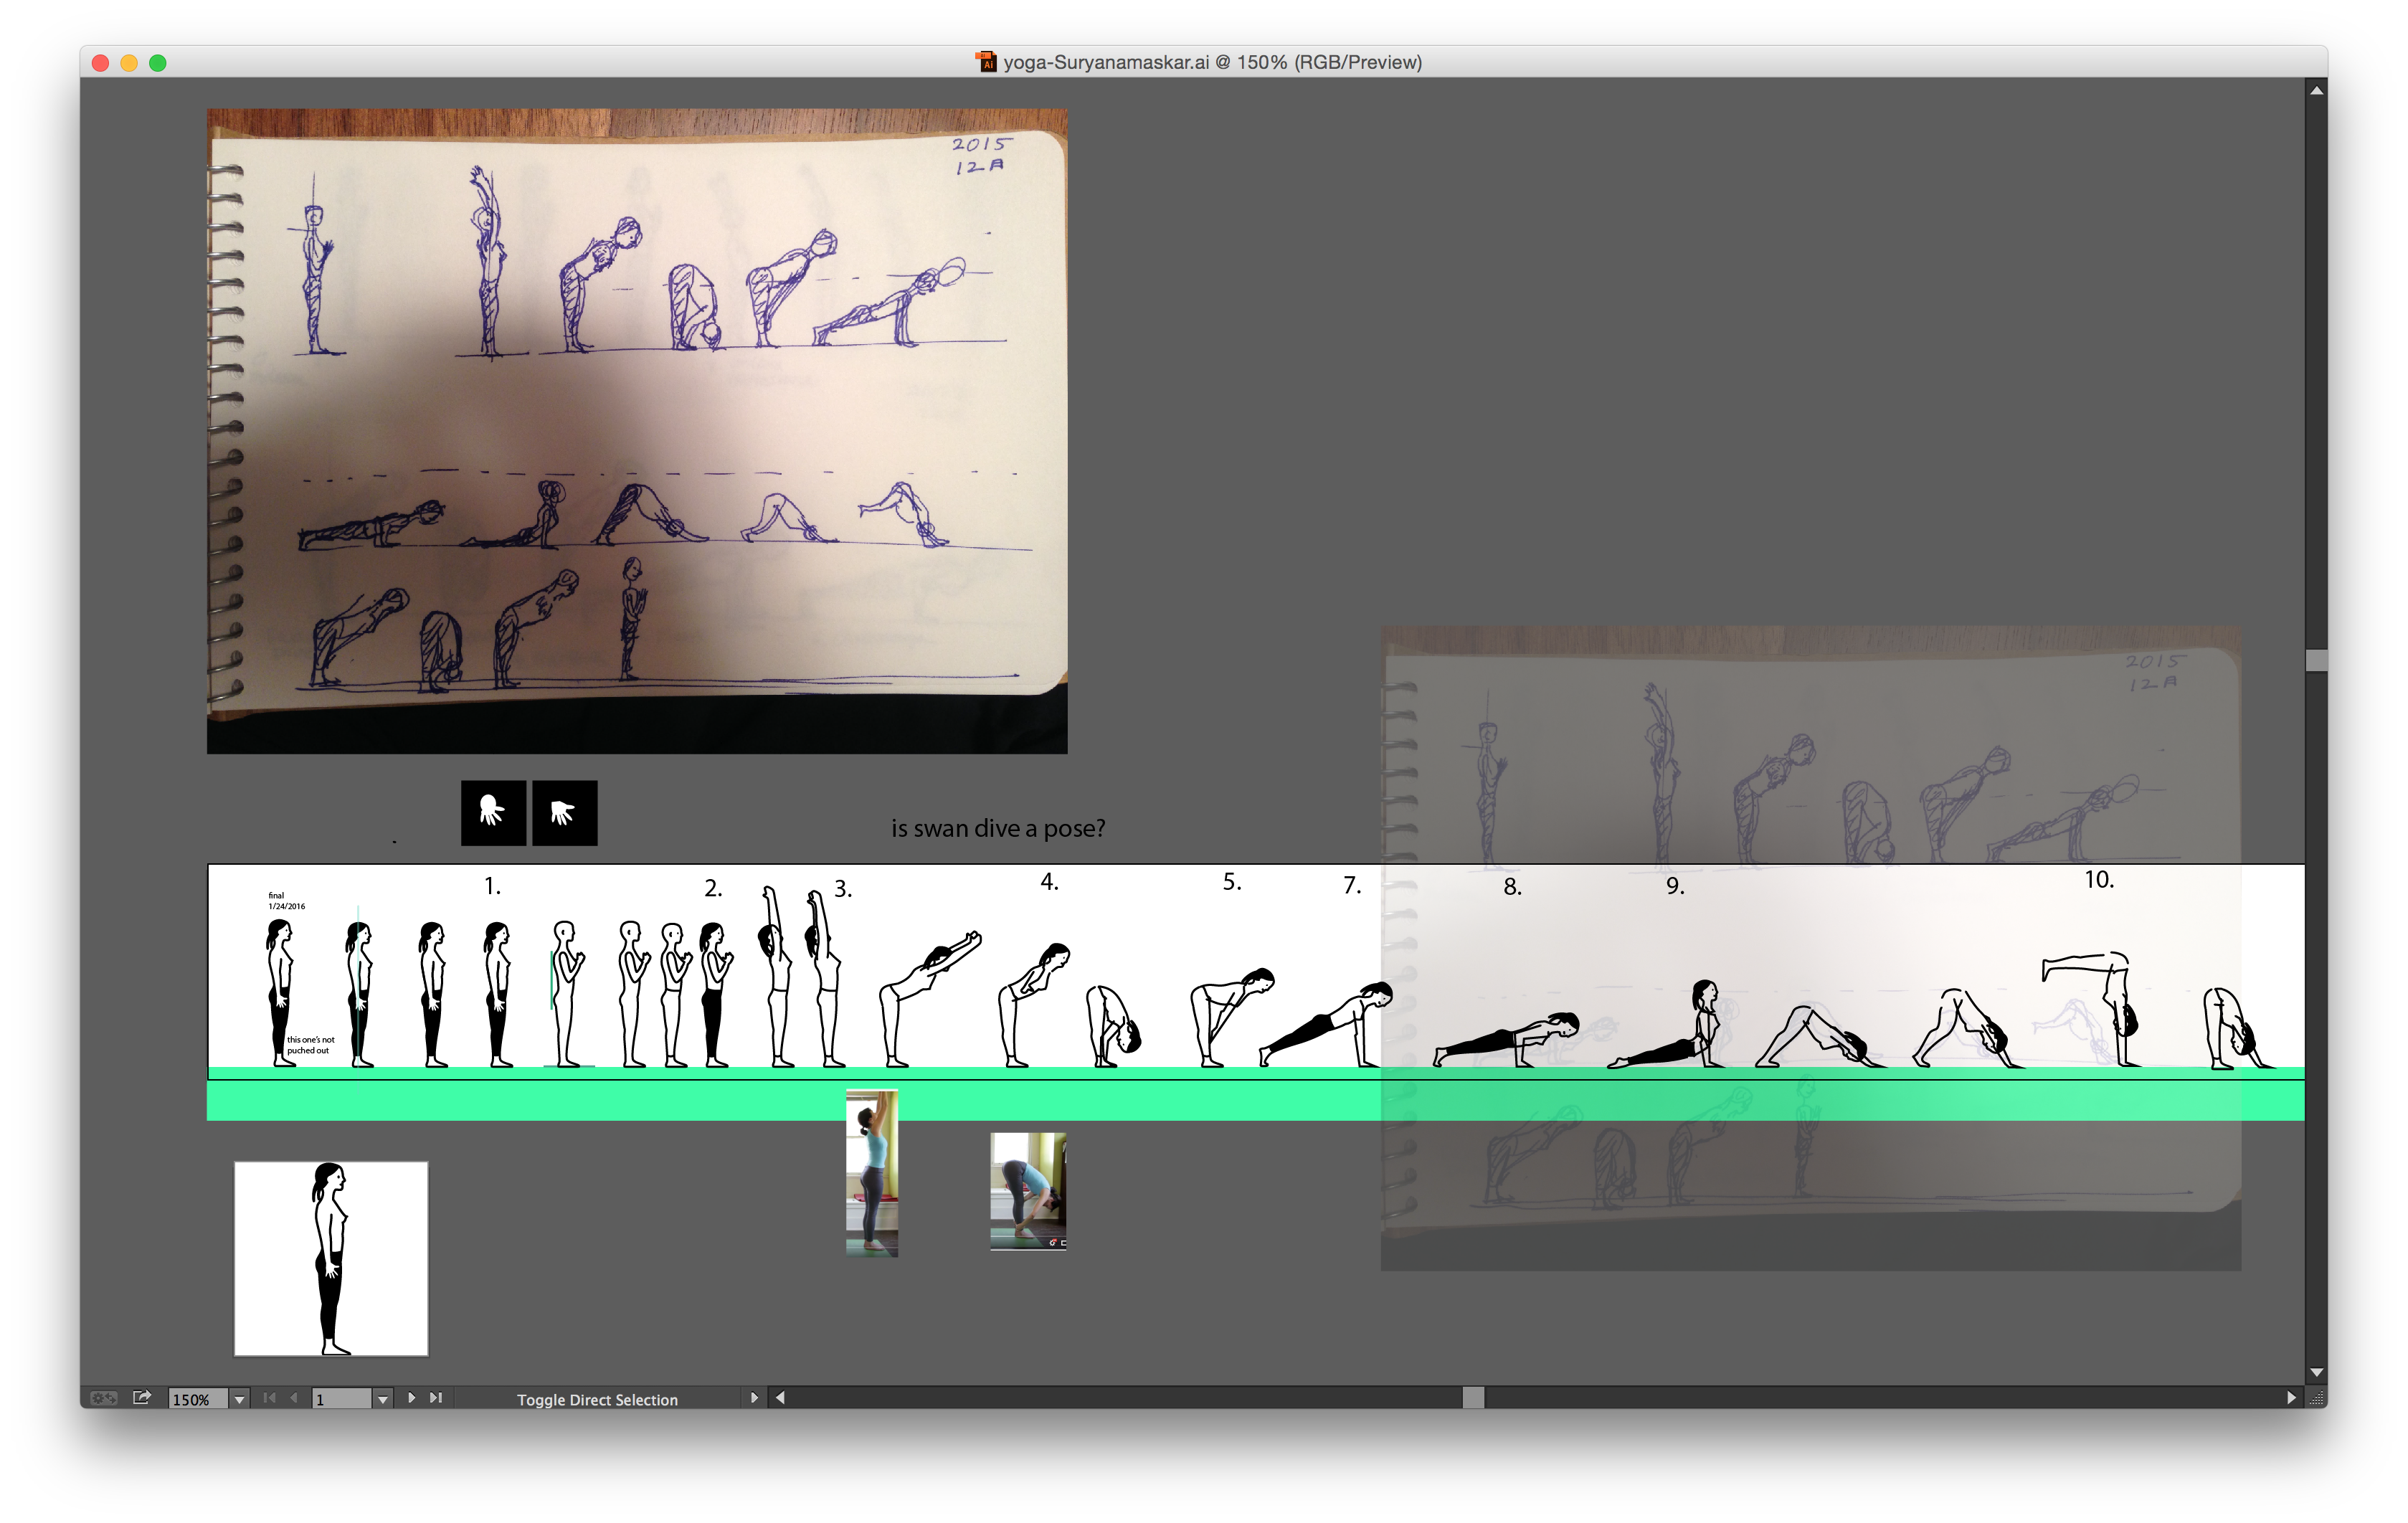Image resolution: width=2408 pixels, height=1523 pixels.
Task: Click the pose number '1.' label
Action: (x=492, y=886)
